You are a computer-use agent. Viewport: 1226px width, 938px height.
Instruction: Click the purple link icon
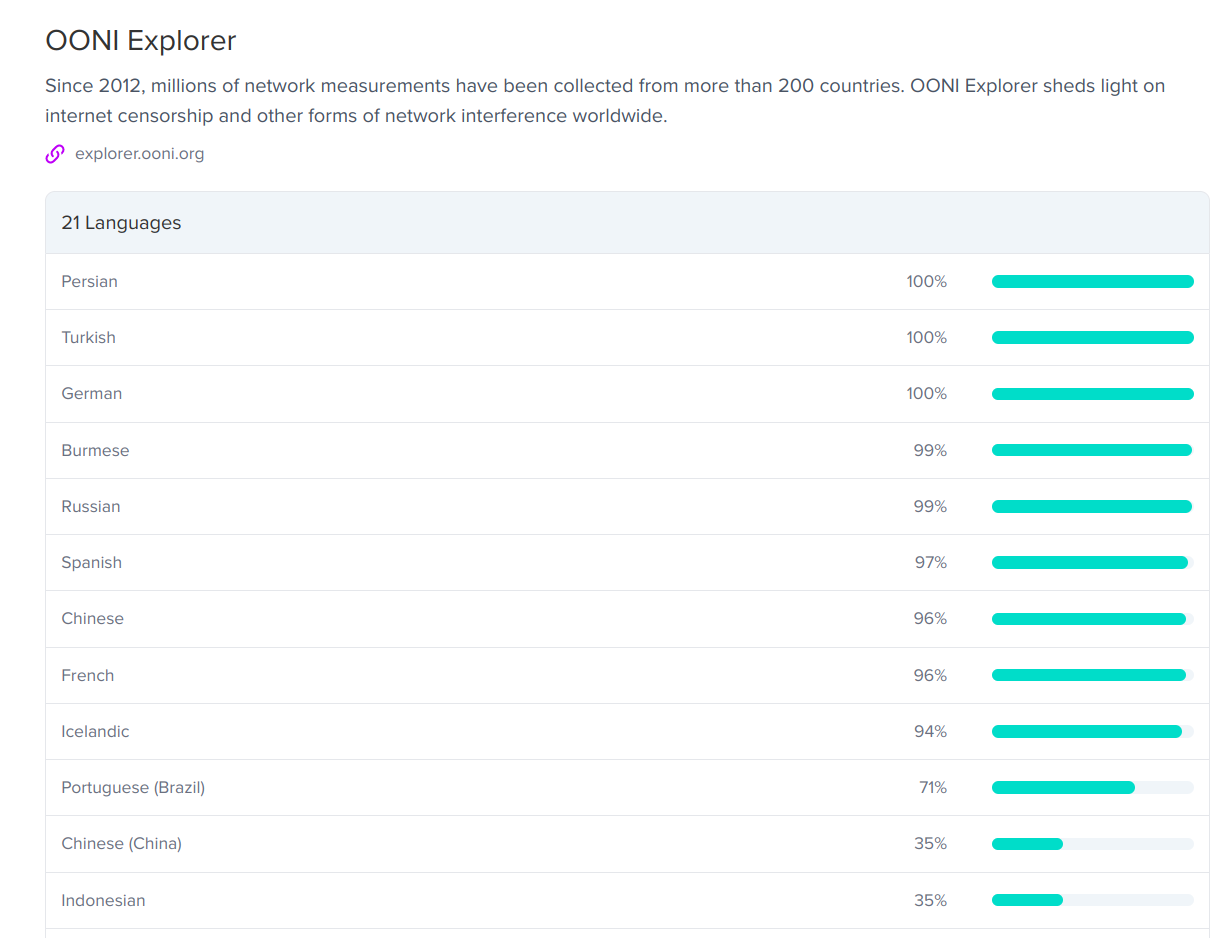(x=55, y=154)
